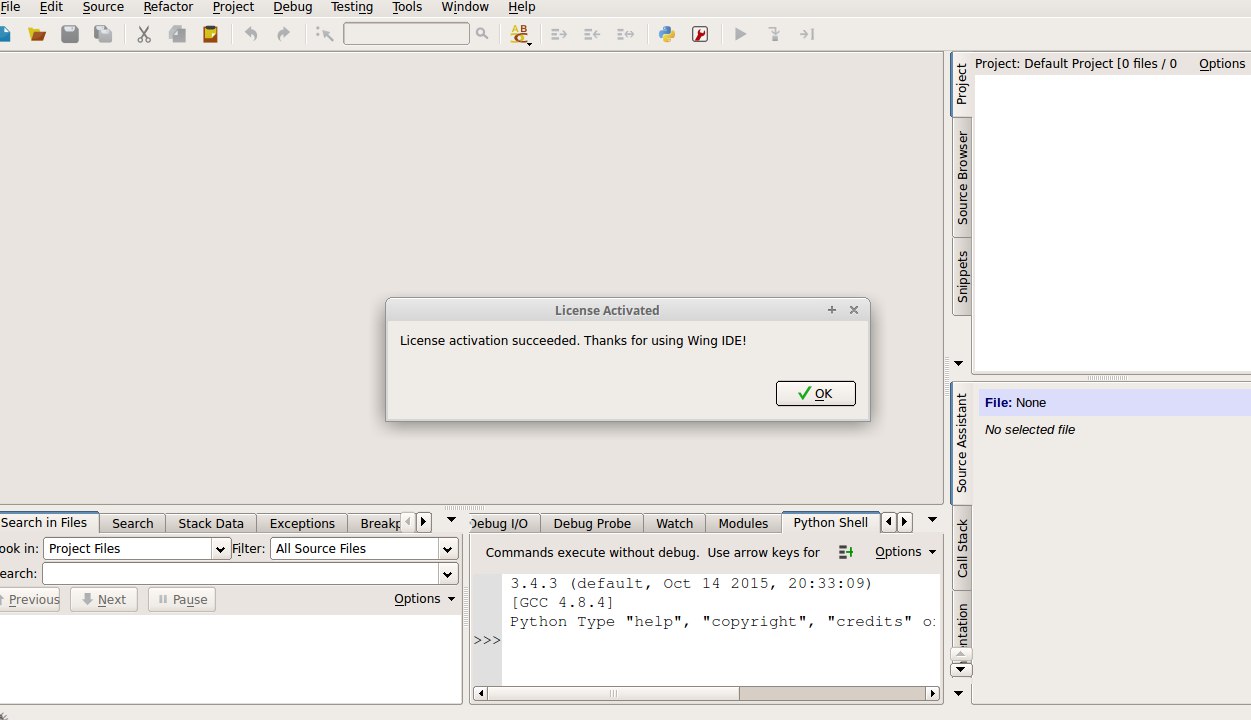This screenshot has width=1251, height=720.
Task: Click the Python Shell green plus list icon
Action: [x=846, y=551]
